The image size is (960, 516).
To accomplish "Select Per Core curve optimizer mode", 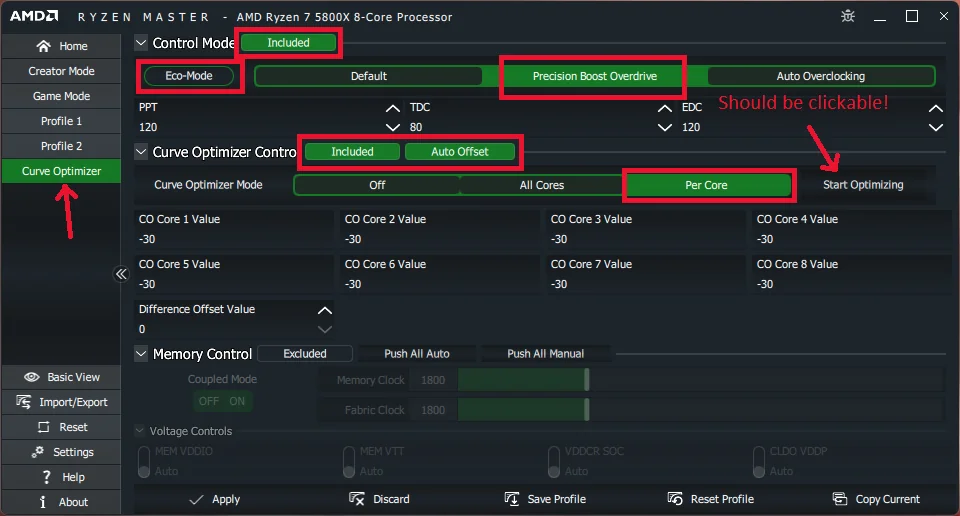I will pos(707,185).
